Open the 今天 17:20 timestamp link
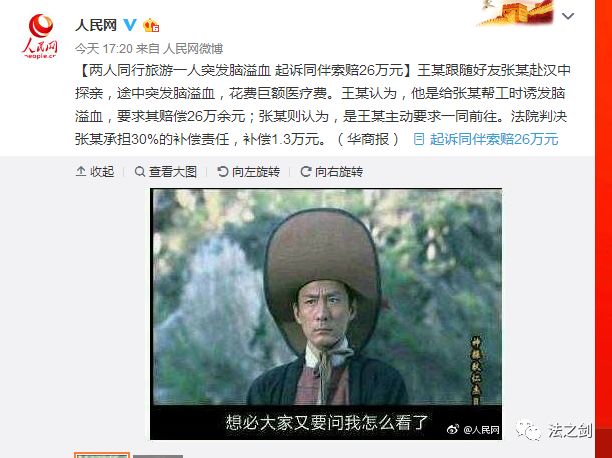612x458 pixels. [x=104, y=49]
